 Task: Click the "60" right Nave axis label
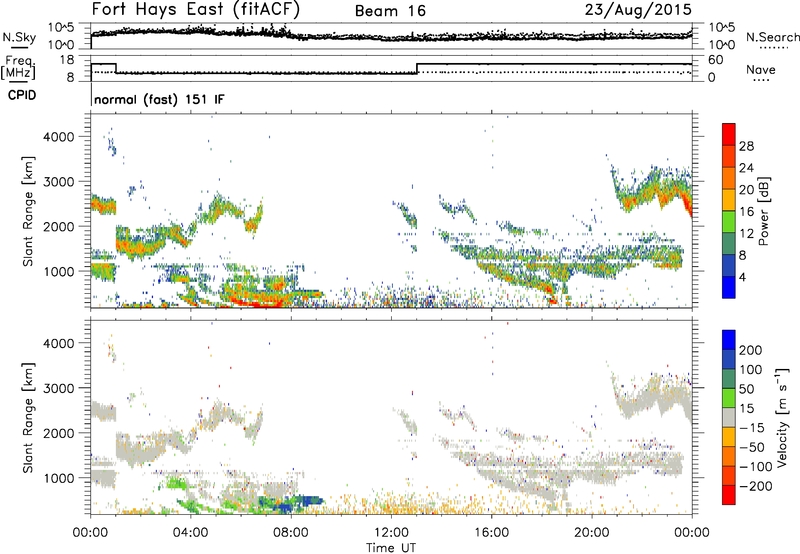click(x=715, y=60)
